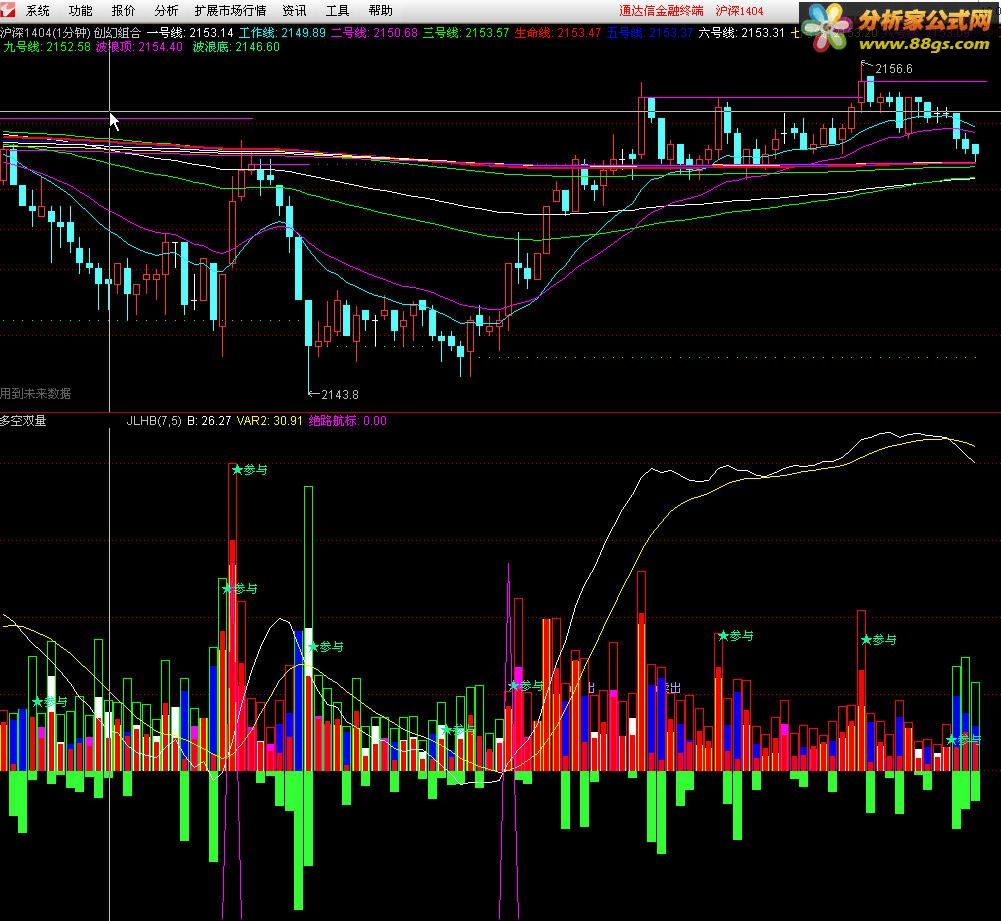Open the 报价 menu
This screenshot has height=921, width=1001.
[123, 11]
